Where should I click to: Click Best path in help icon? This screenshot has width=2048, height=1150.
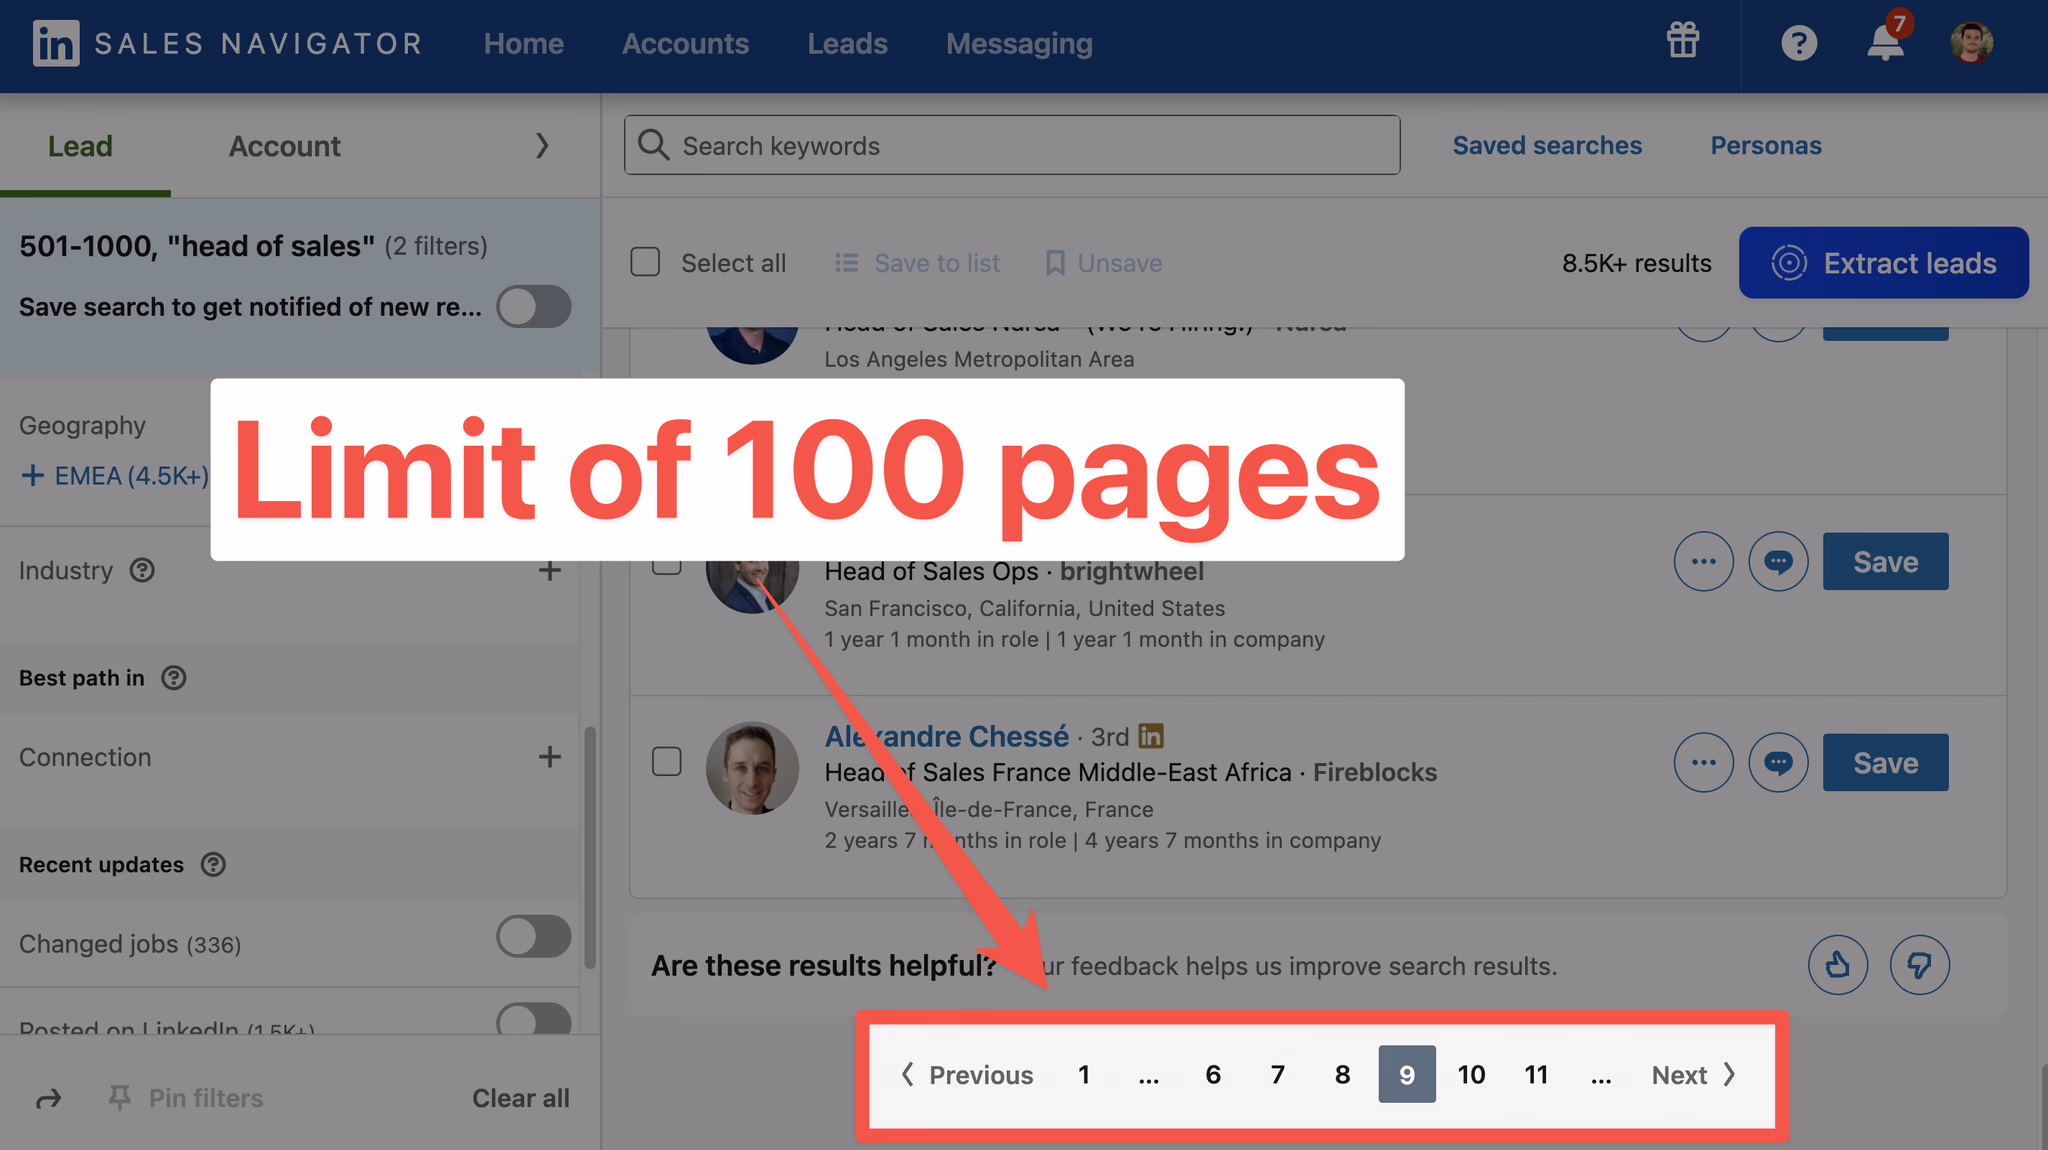point(173,678)
